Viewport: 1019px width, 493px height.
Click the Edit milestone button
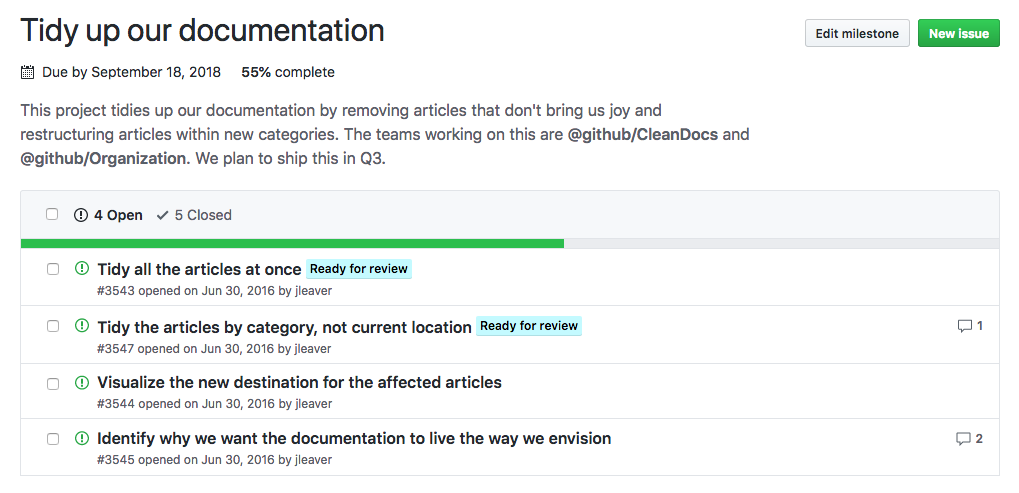coord(857,34)
